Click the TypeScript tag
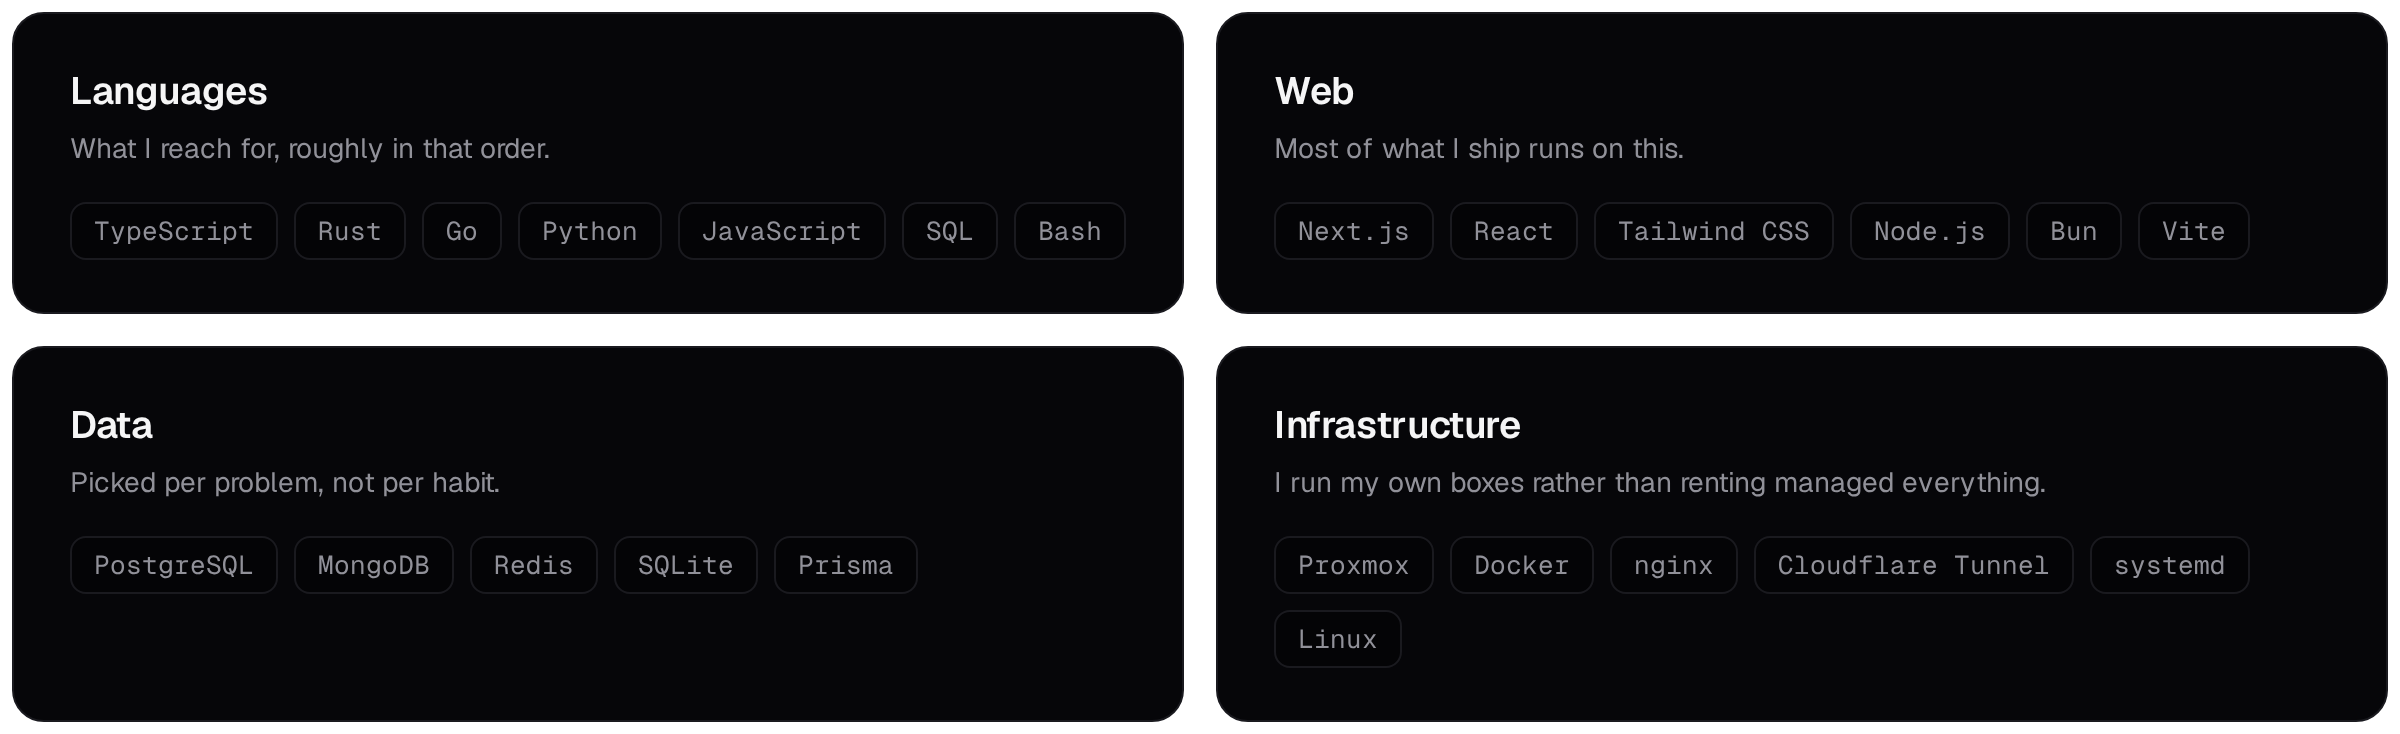The width and height of the screenshot is (2400, 734). (174, 231)
